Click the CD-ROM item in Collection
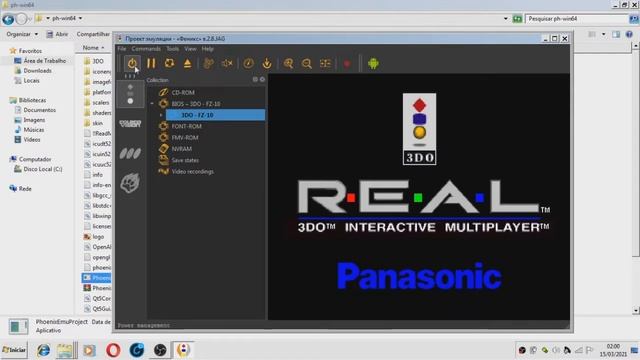Image resolution: width=640 pixels, height=360 pixels. pyautogui.click(x=183, y=92)
